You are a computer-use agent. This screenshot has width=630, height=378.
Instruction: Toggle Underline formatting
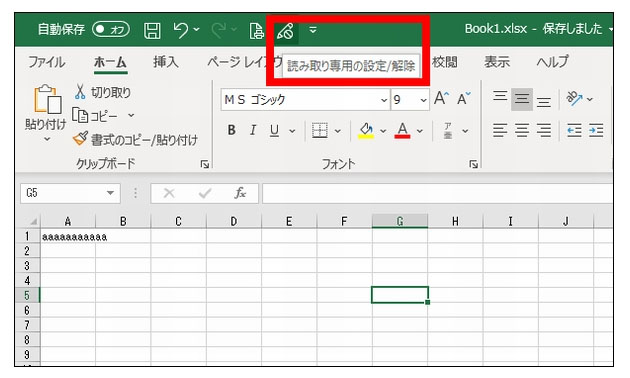(274, 130)
